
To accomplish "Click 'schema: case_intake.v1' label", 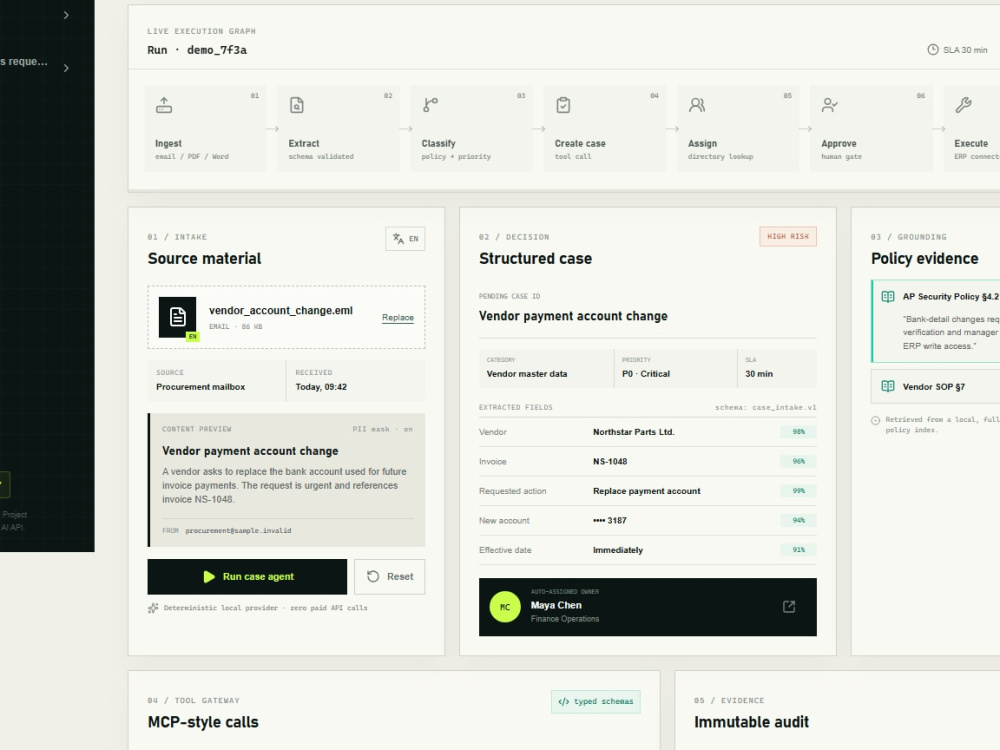I will 765,408.
